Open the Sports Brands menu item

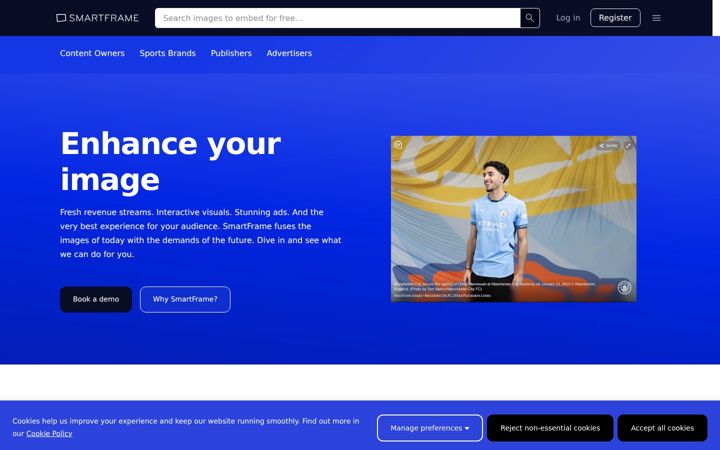point(168,53)
